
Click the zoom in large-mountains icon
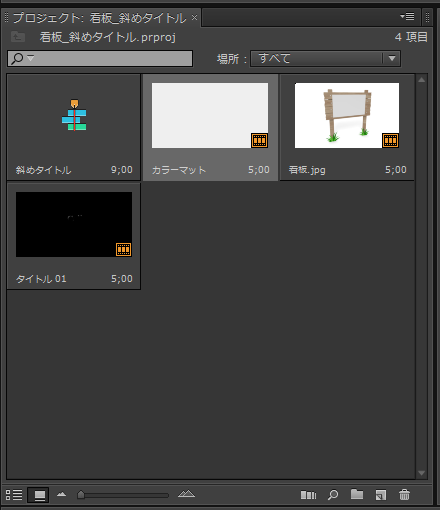(x=186, y=494)
